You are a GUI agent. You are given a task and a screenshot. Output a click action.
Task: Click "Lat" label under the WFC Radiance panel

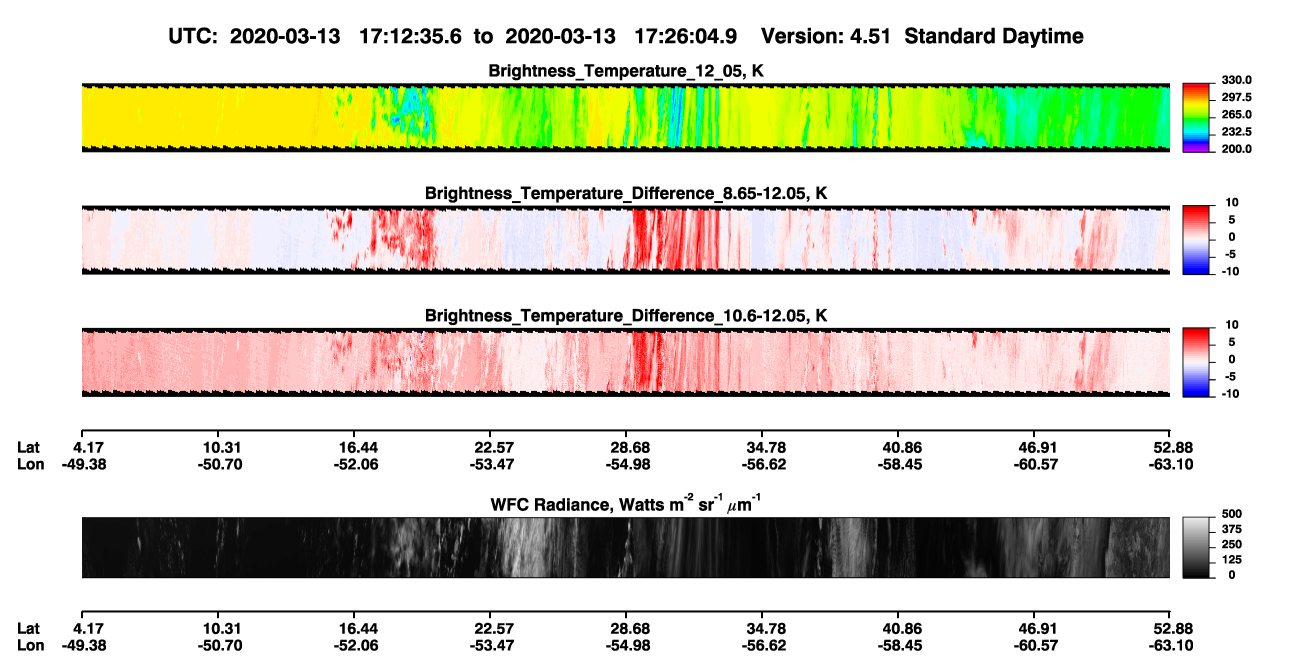tap(29, 629)
